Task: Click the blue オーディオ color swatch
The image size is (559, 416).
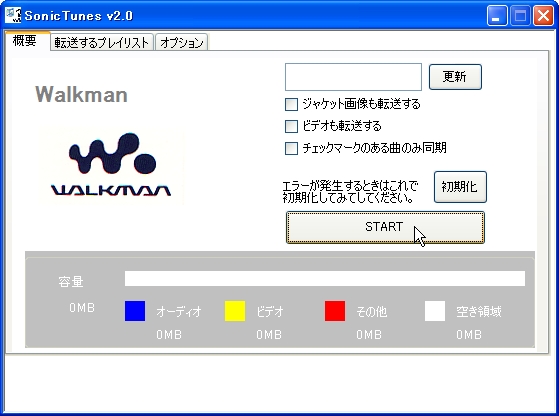Action: point(135,311)
